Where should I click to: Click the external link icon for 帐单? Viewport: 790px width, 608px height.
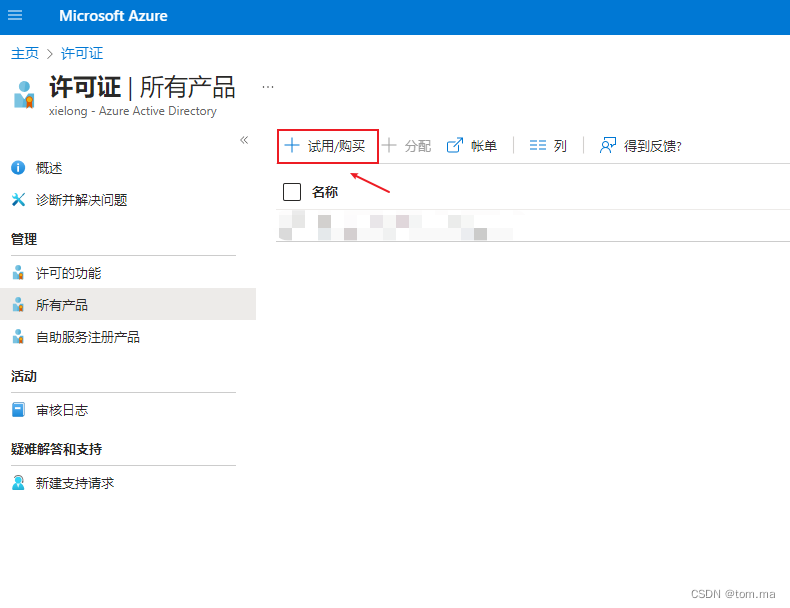coord(455,146)
